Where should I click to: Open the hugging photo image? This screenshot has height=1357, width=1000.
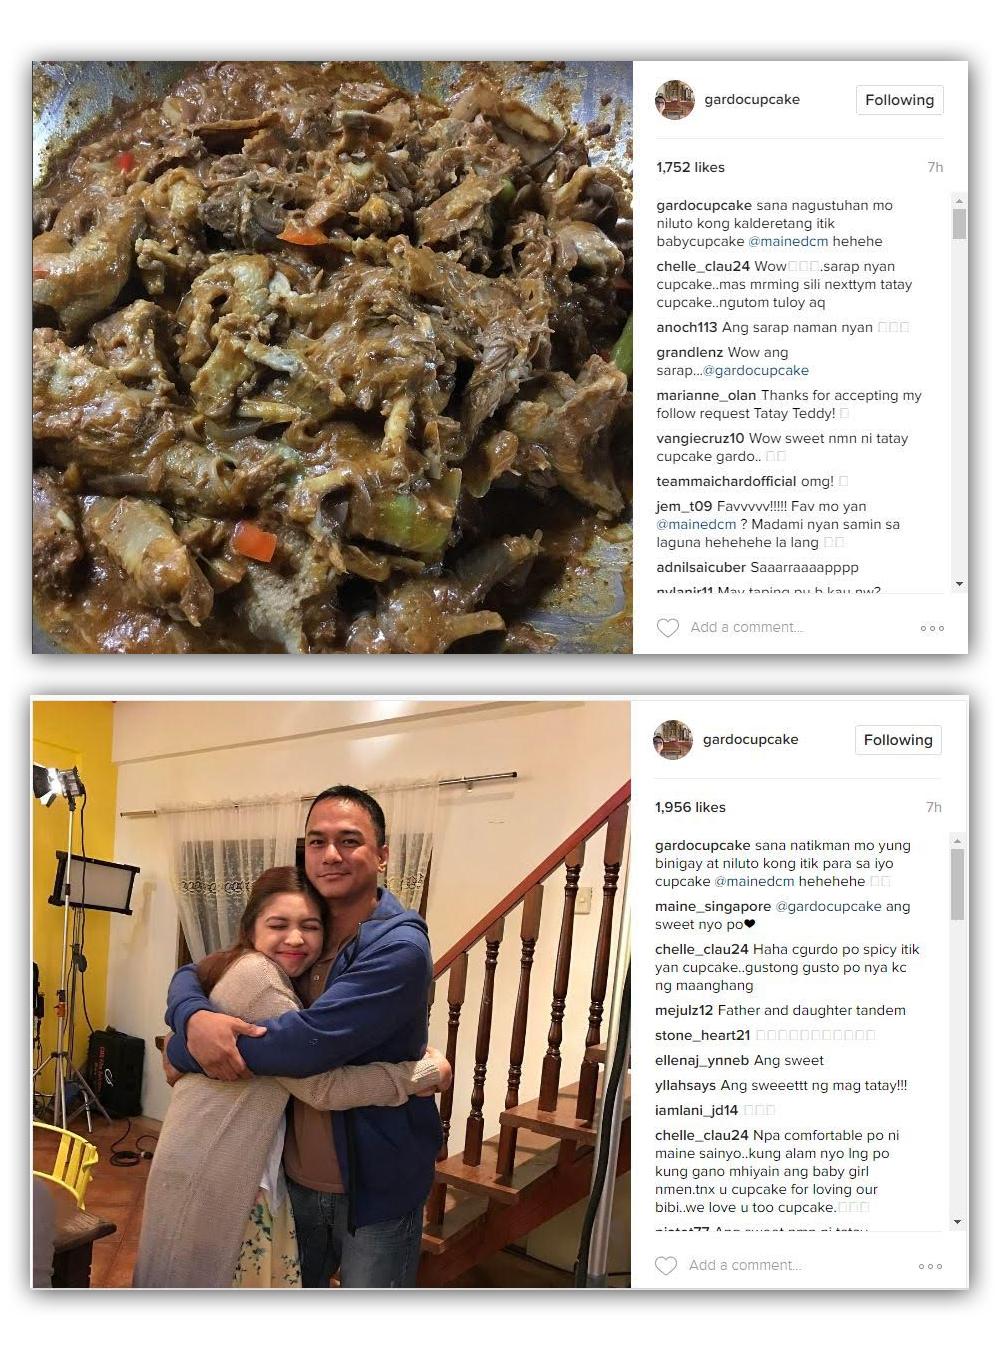coord(332,995)
